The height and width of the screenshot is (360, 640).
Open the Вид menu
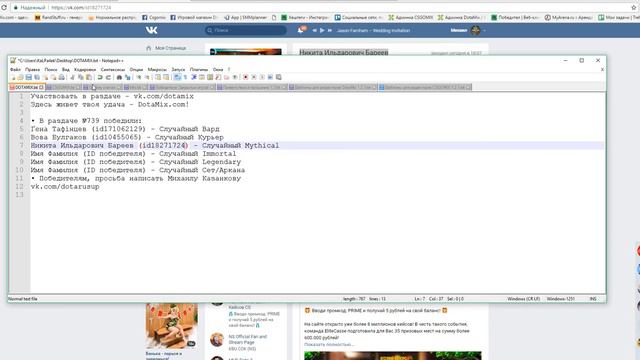(65, 69)
